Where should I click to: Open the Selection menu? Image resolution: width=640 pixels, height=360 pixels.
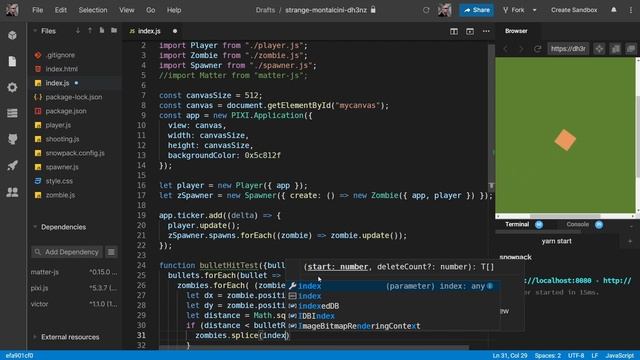(93, 10)
